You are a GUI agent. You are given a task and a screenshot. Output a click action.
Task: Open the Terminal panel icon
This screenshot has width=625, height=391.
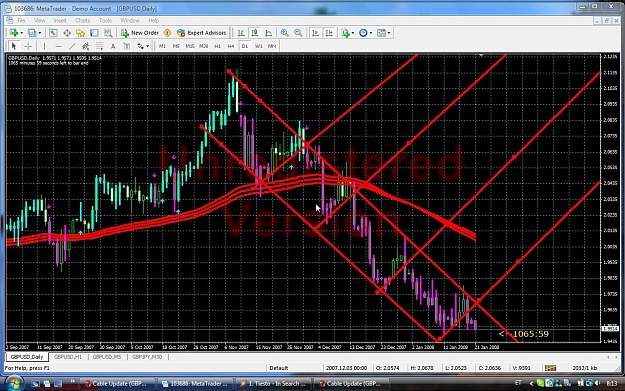[x=94, y=33]
